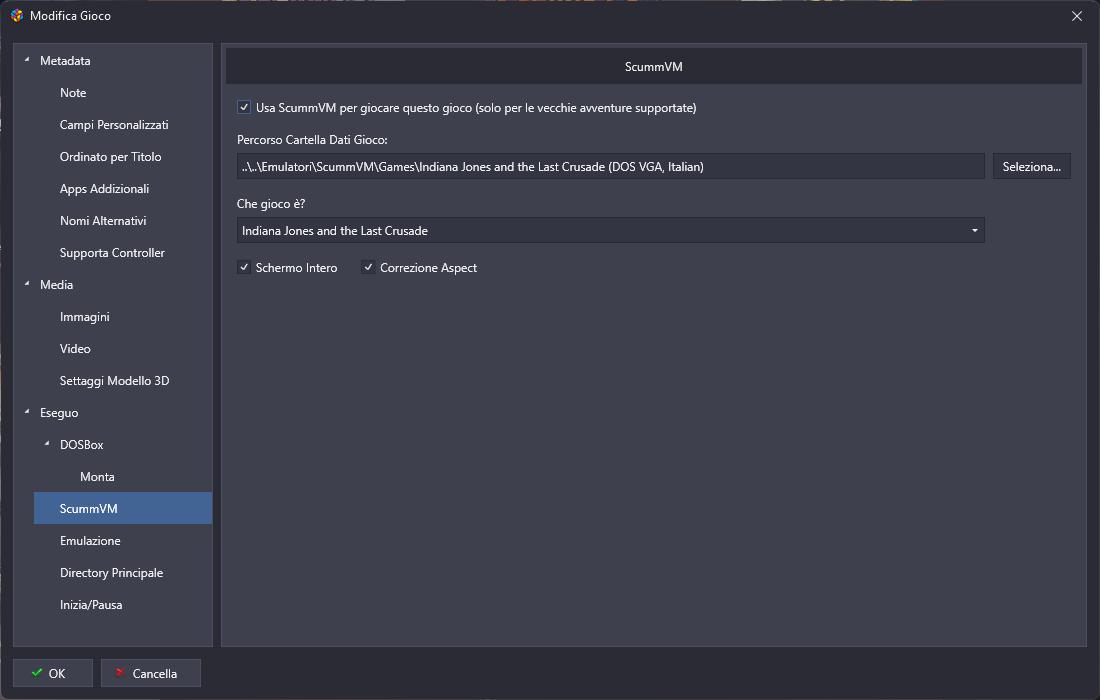Open the Apps Addizionali page

click(103, 189)
